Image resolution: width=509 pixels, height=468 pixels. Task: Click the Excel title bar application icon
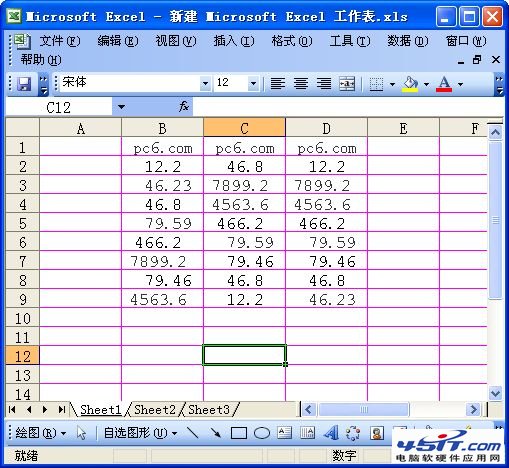14,16
